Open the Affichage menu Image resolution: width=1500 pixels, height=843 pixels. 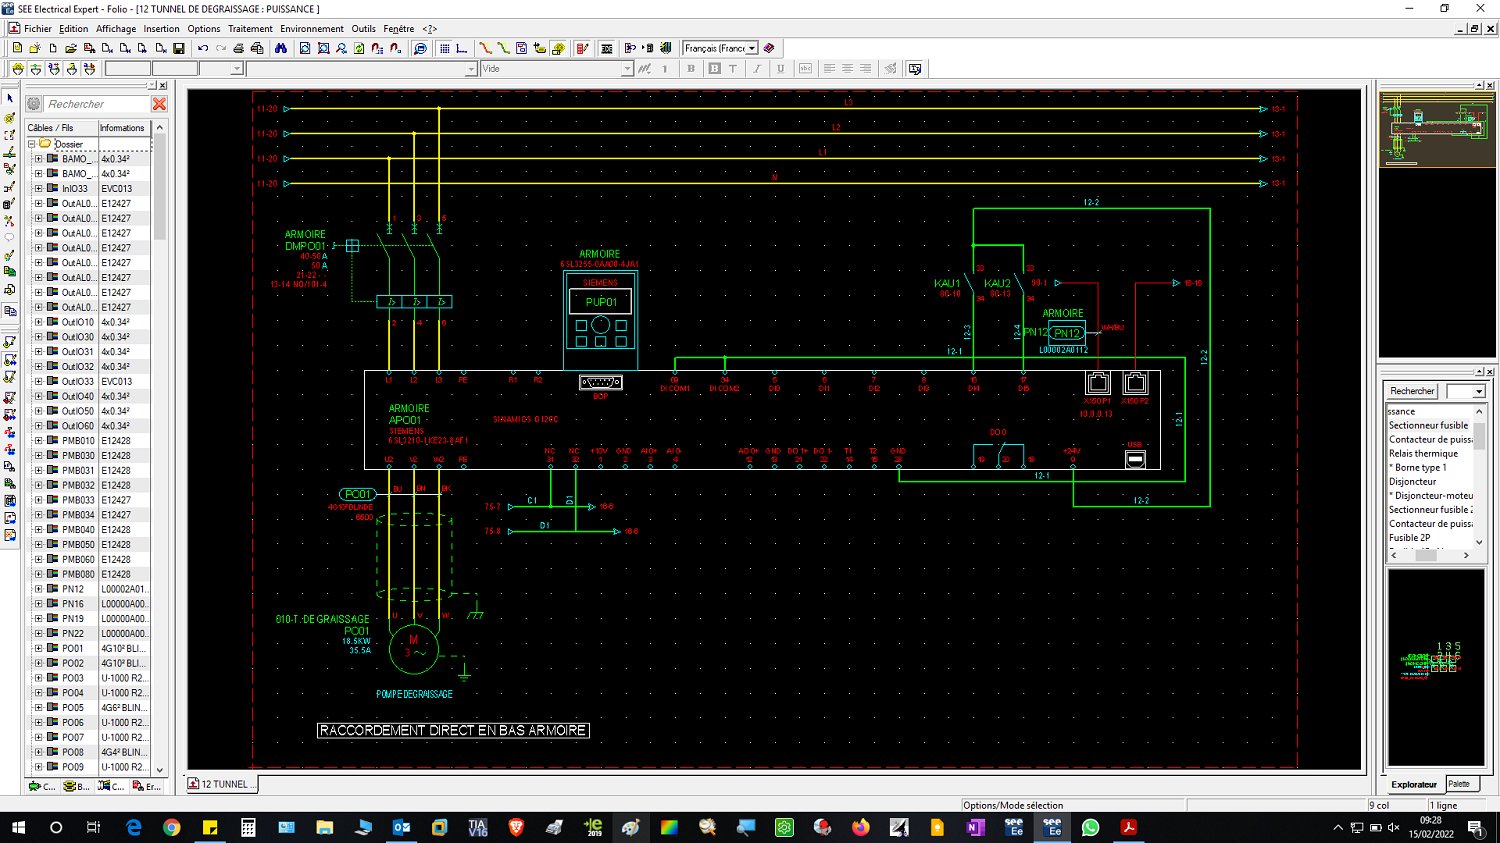(x=116, y=29)
